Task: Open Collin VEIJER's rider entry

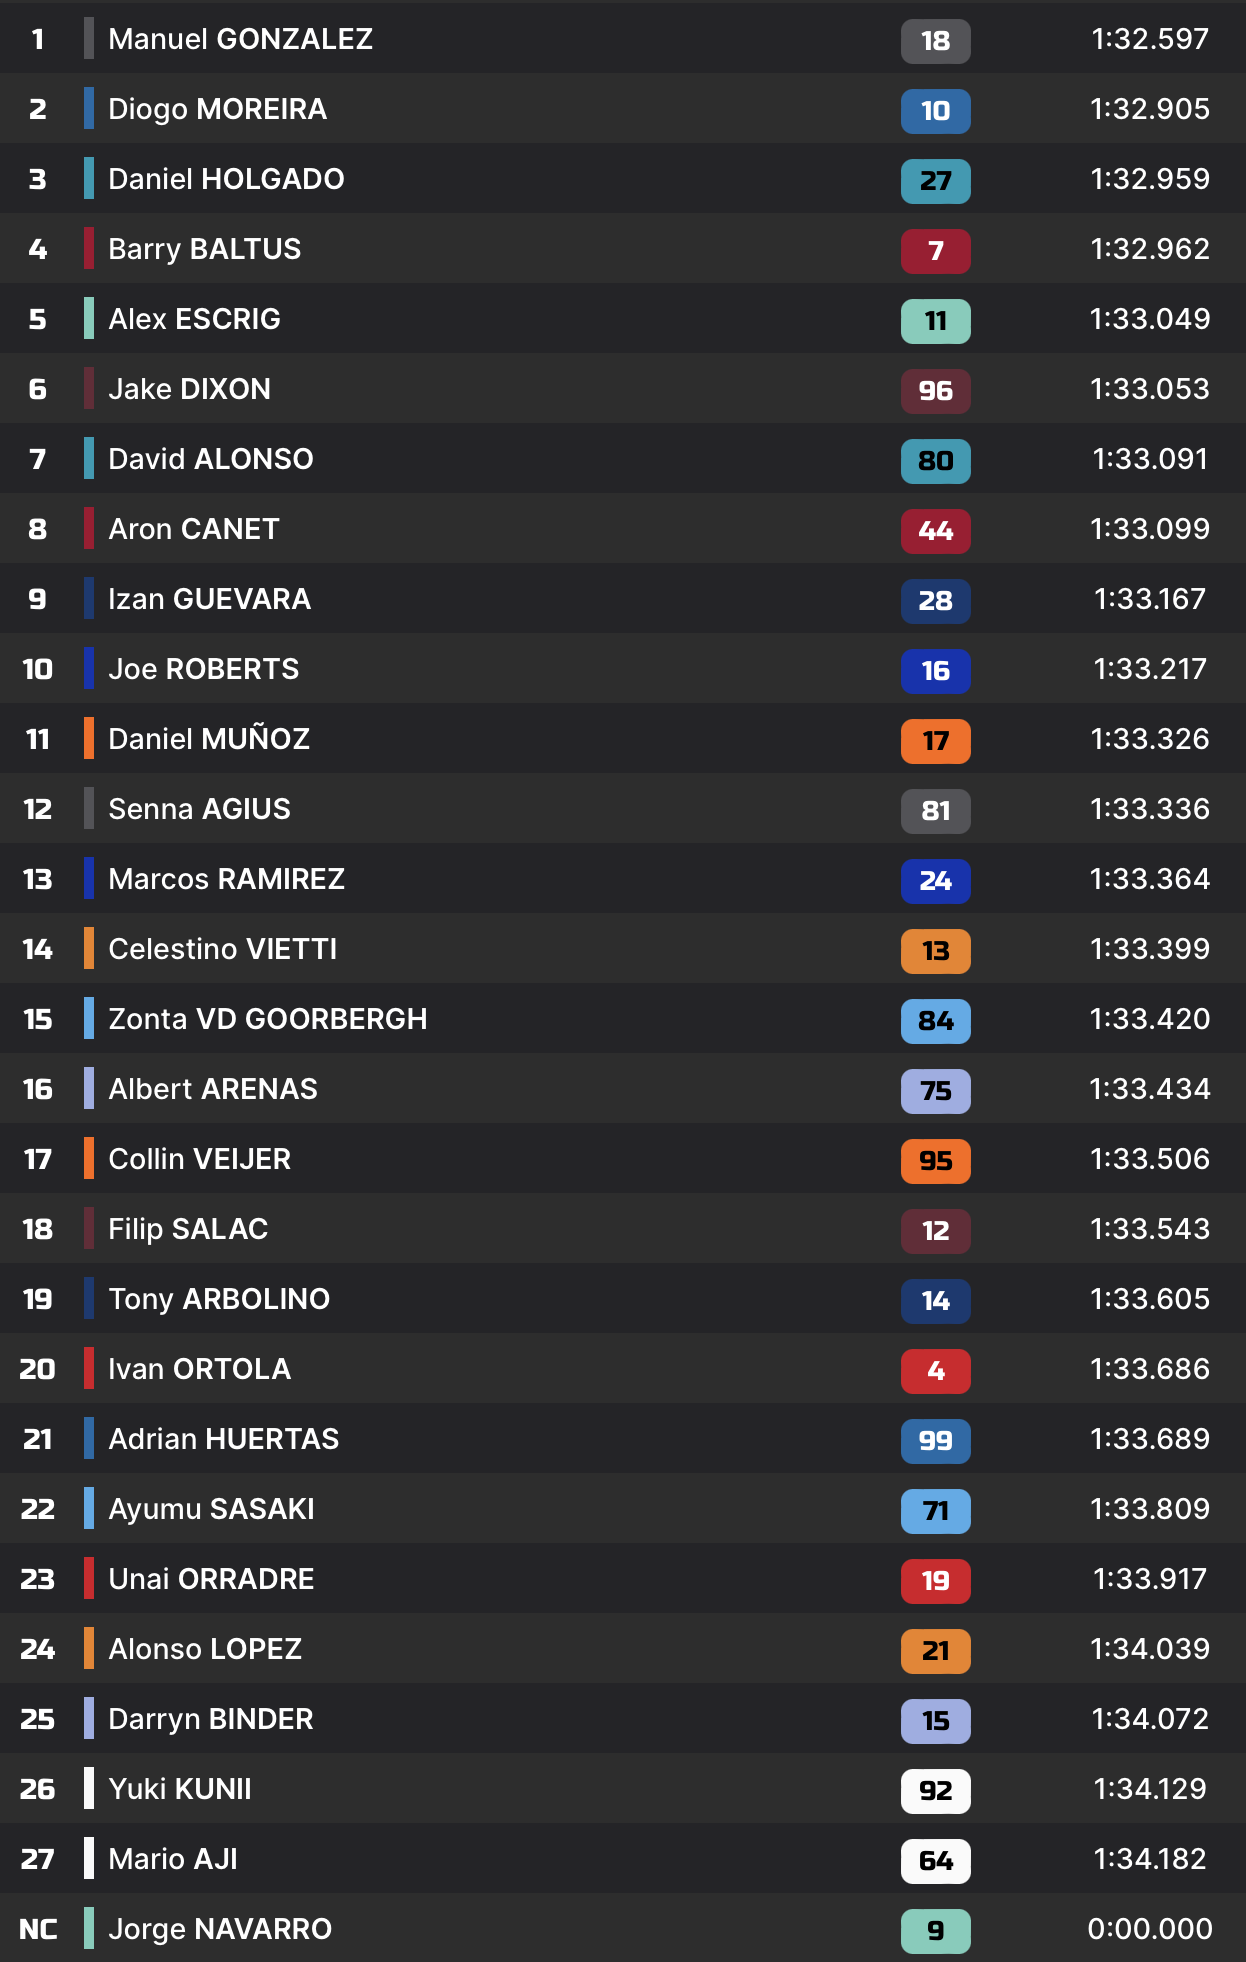Action: tap(199, 1159)
